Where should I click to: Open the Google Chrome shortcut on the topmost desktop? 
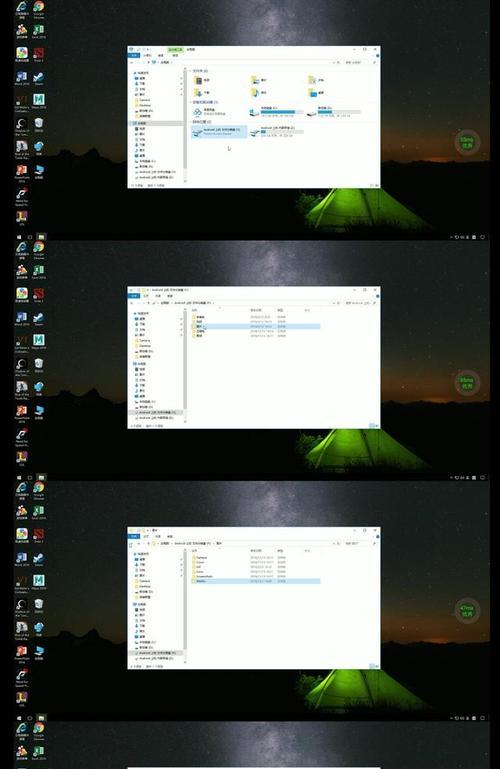pos(39,9)
